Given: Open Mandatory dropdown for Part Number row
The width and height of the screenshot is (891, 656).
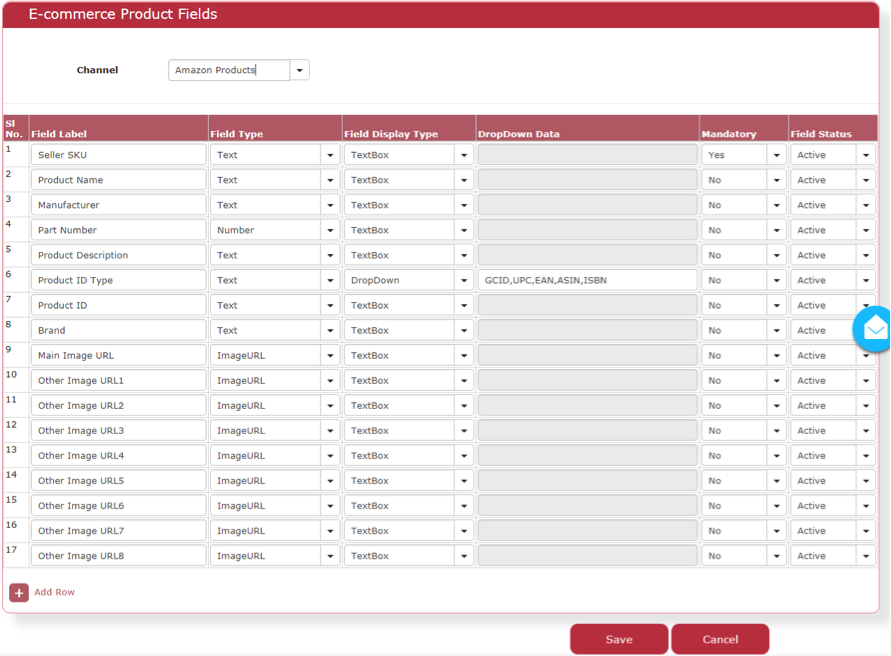Looking at the screenshot, I should pos(776,230).
